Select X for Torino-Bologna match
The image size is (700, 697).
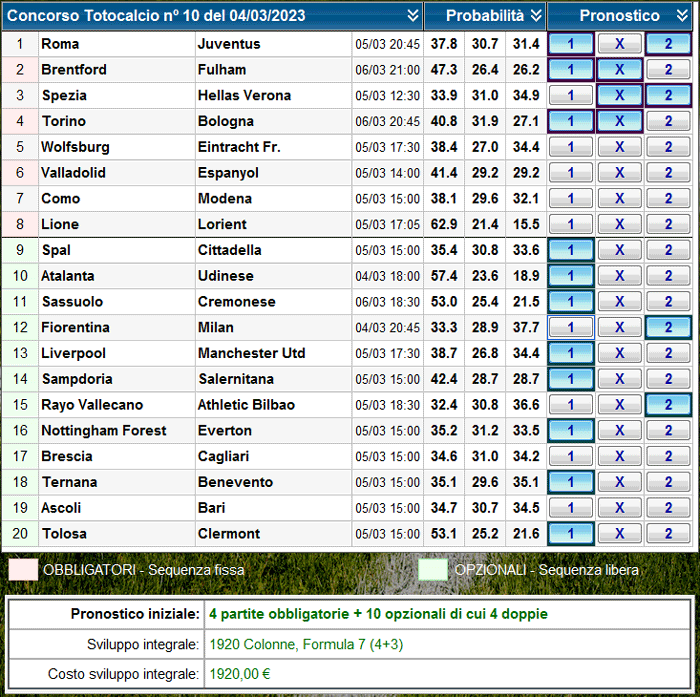click(x=619, y=122)
